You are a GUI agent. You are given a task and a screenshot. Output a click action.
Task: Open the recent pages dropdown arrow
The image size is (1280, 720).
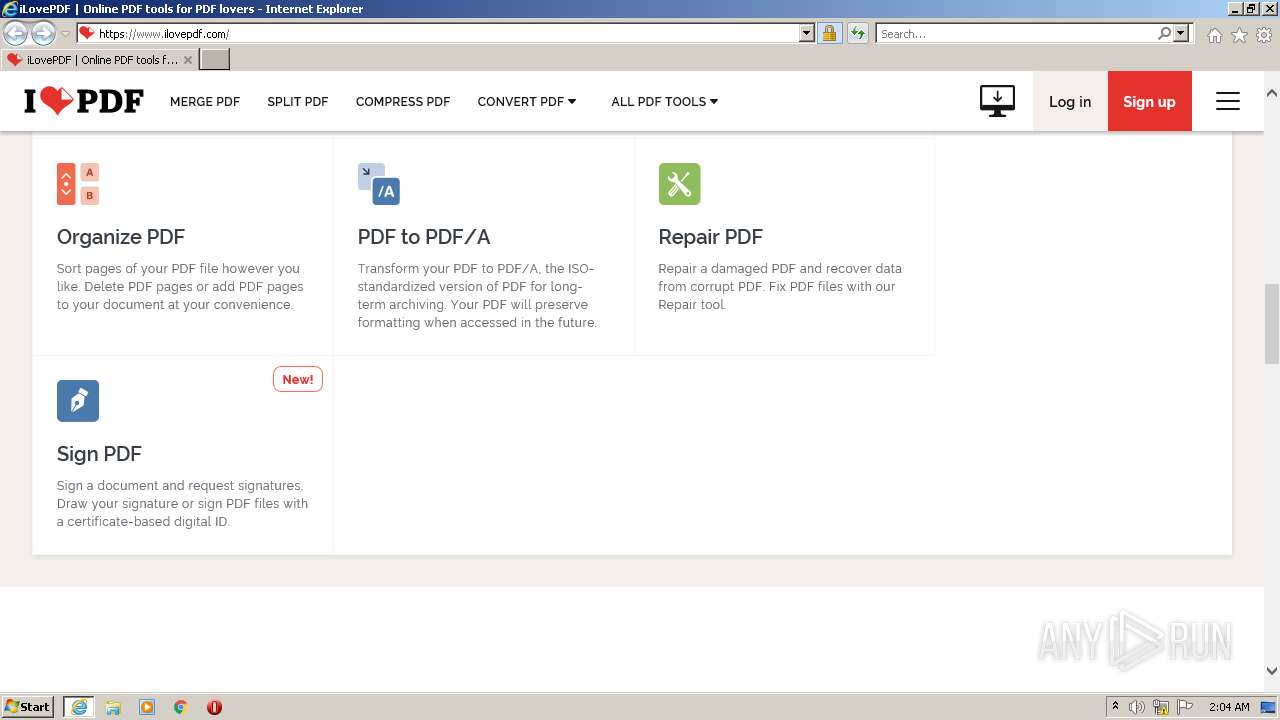(65, 34)
